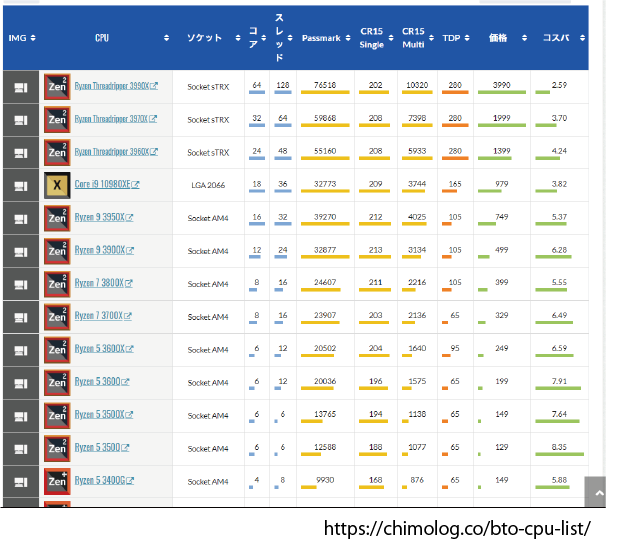Open Ryzen 7 3700X link
Image resolution: width=640 pixels, height=548 pixels.
click(x=103, y=316)
